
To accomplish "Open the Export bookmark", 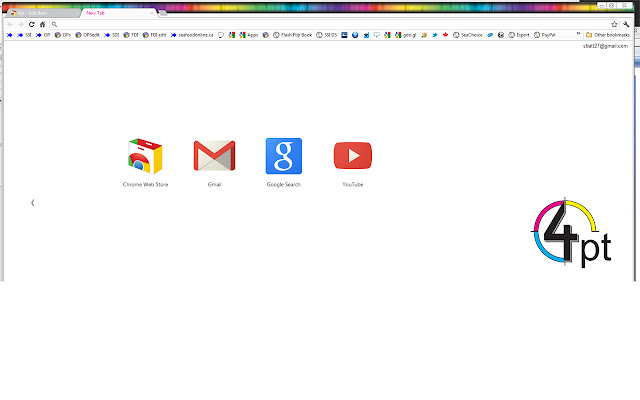I will 519,35.
